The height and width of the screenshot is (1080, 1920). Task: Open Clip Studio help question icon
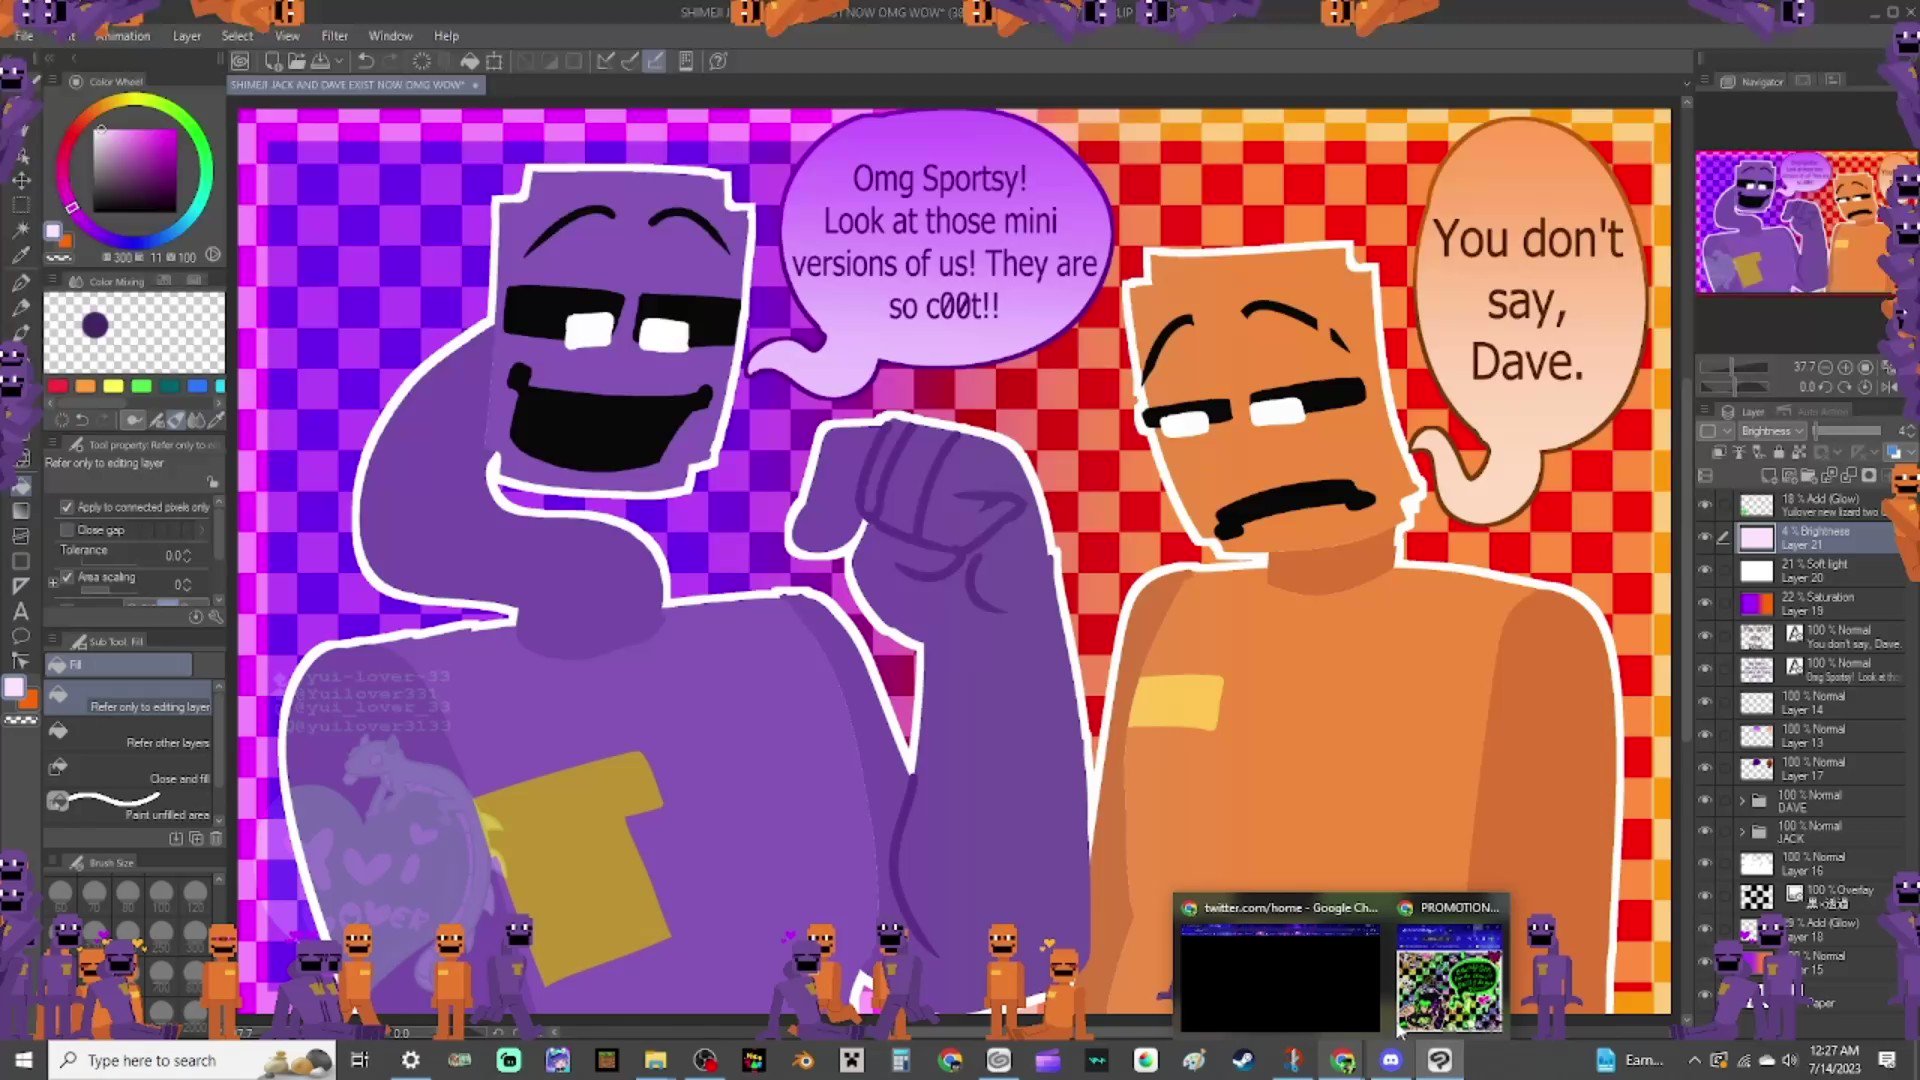tap(718, 61)
